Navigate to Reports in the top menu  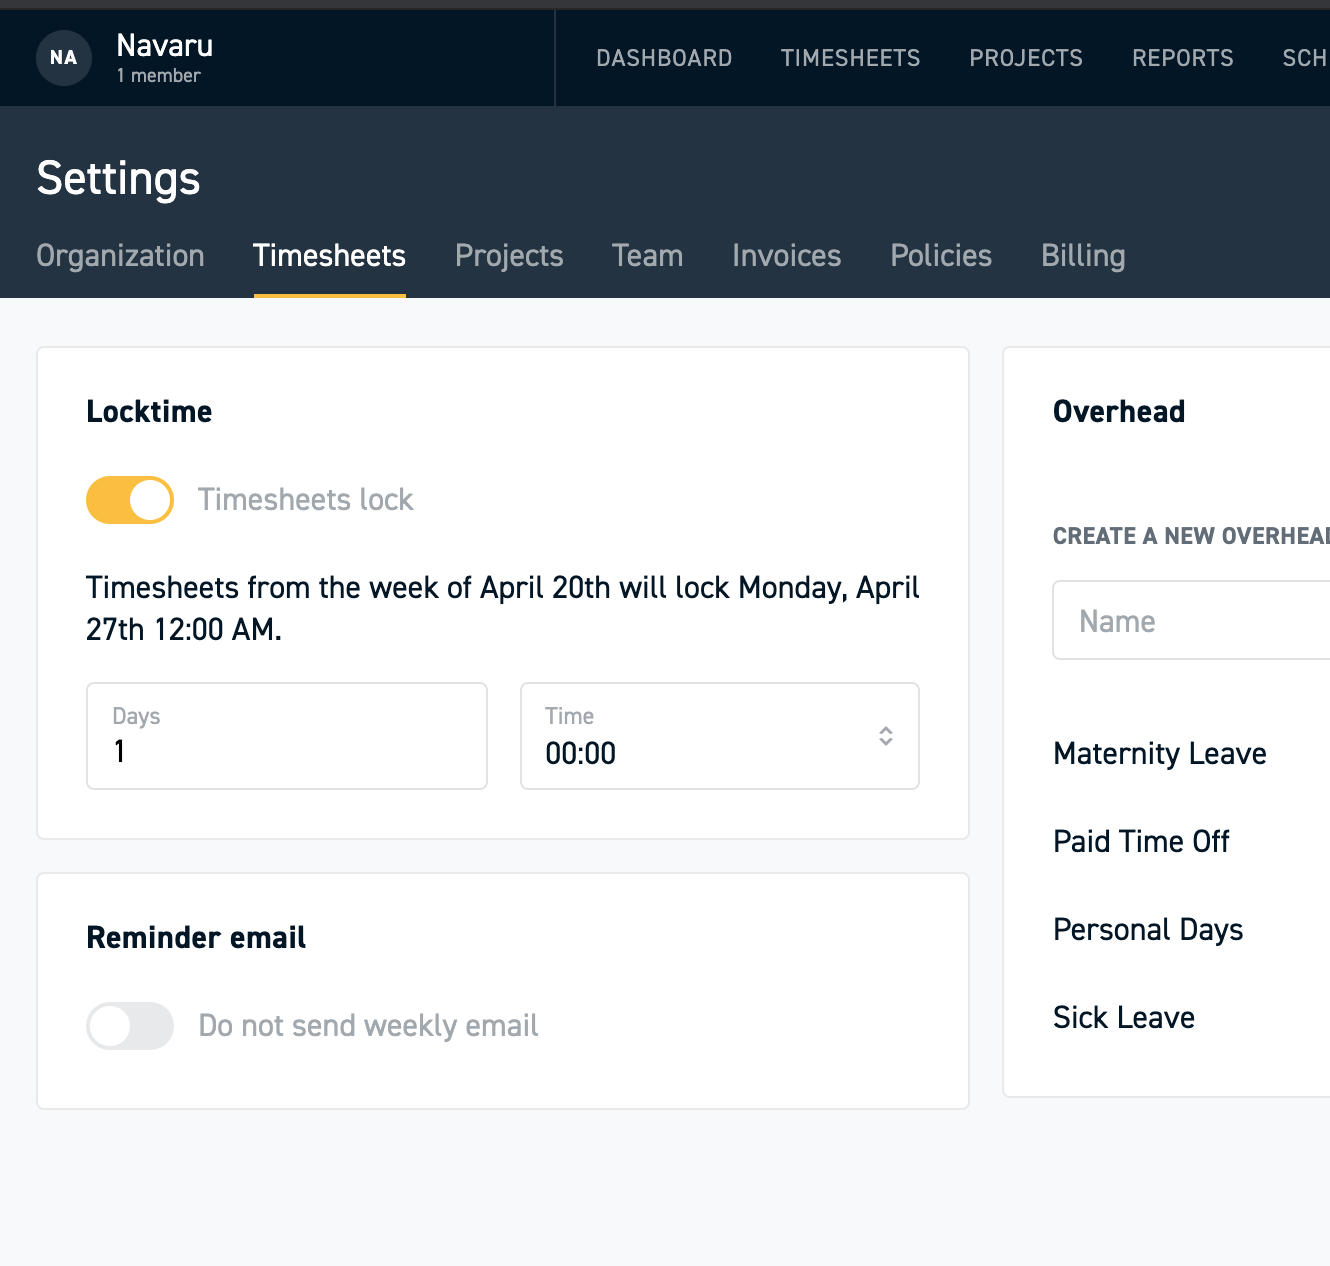coord(1182,58)
